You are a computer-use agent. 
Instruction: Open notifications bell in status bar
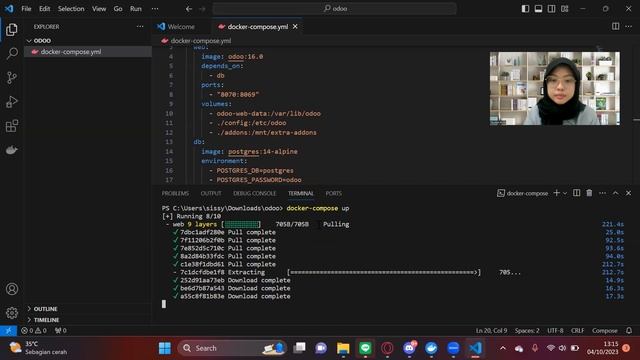[x=629, y=331]
